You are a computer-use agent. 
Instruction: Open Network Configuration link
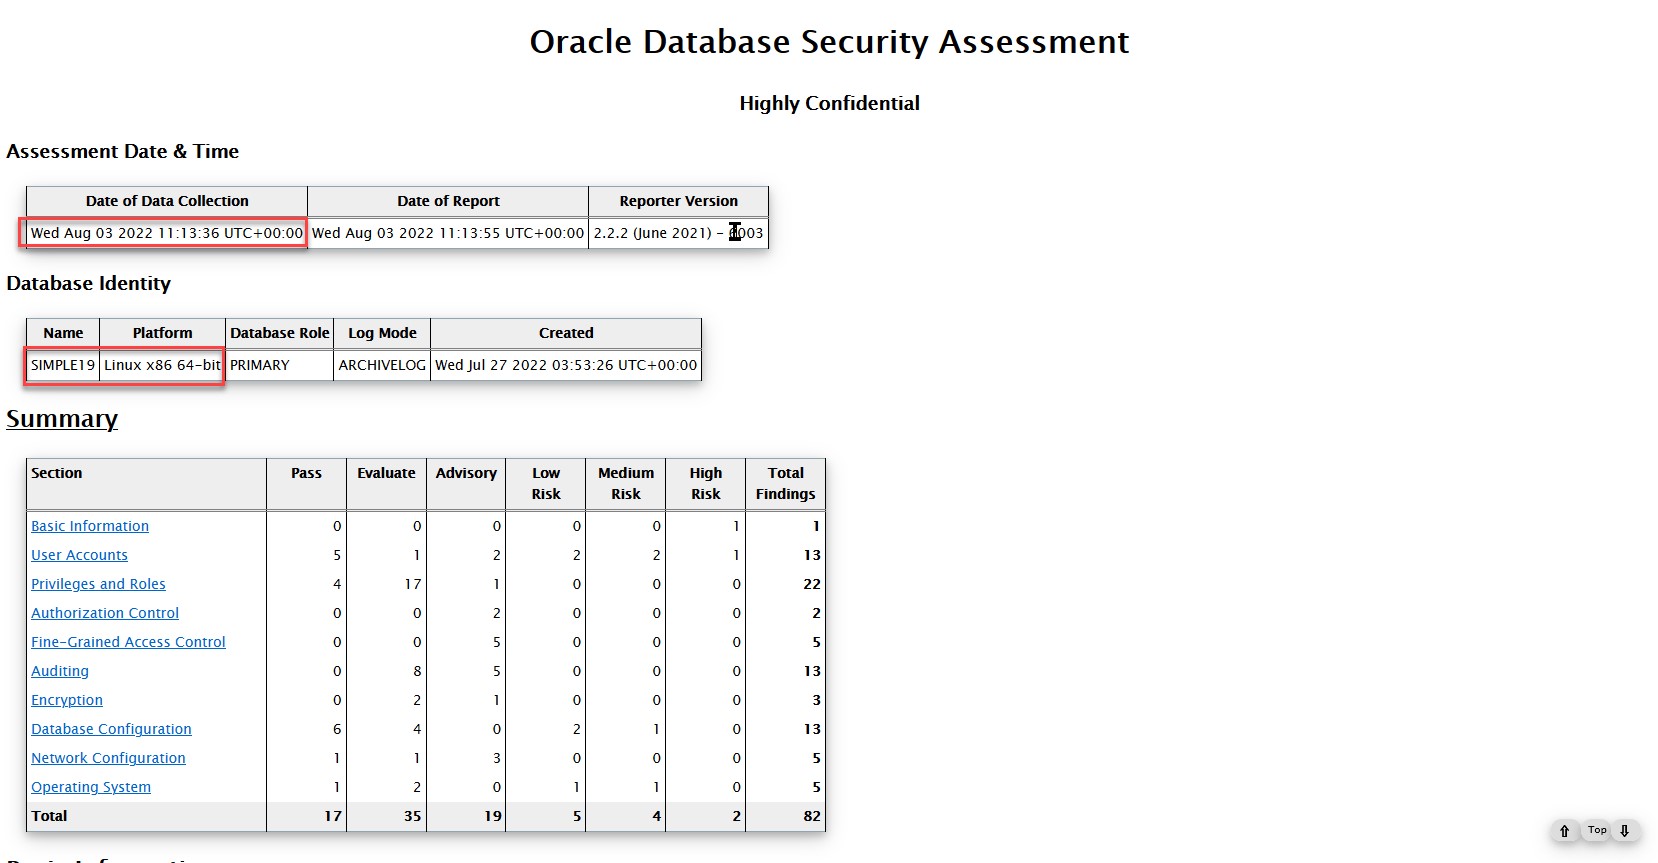108,758
